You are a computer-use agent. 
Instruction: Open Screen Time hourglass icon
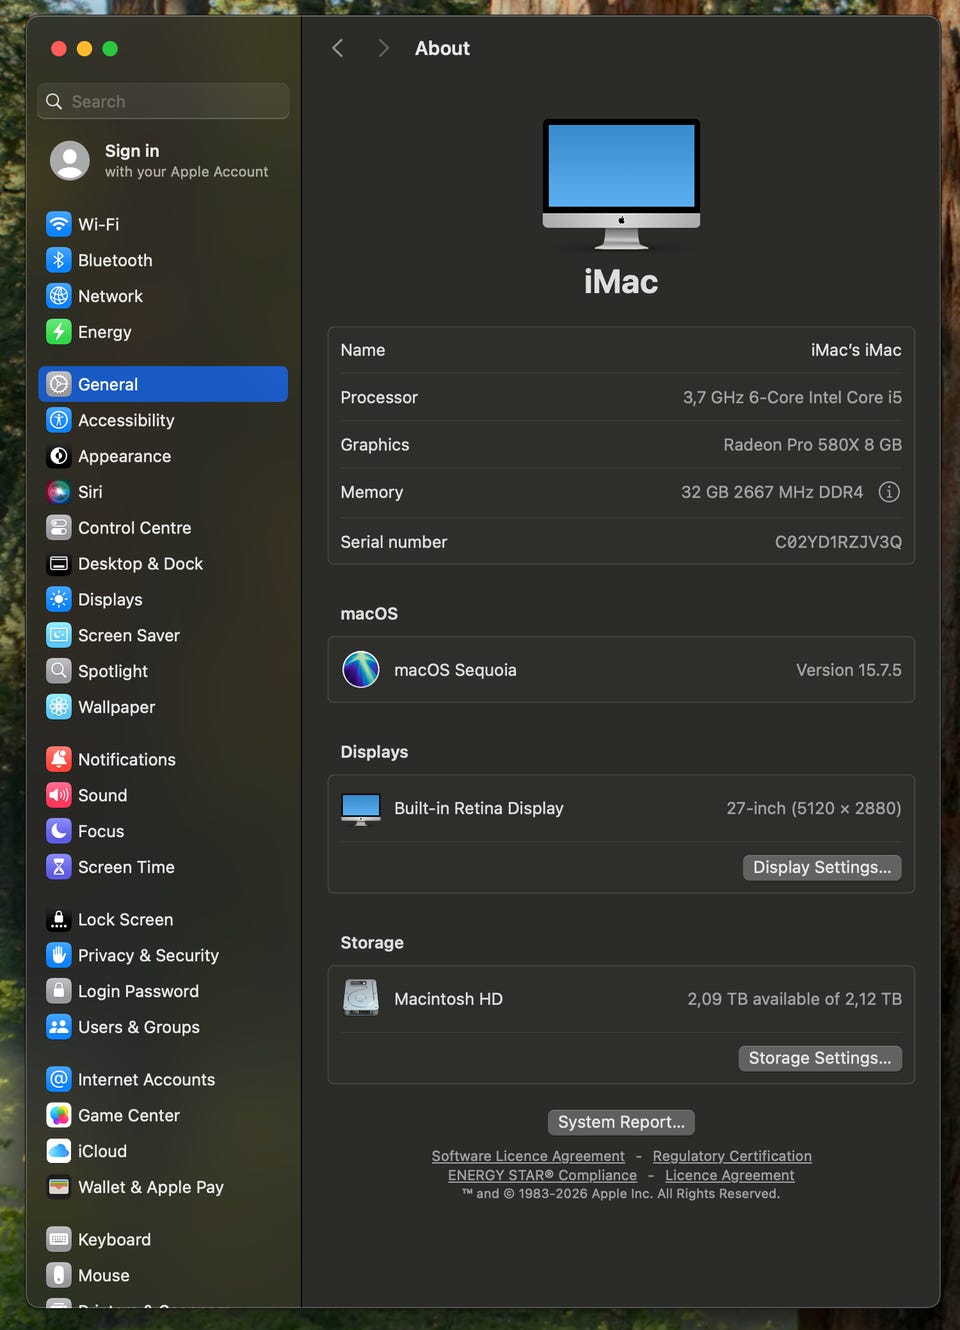coord(59,867)
